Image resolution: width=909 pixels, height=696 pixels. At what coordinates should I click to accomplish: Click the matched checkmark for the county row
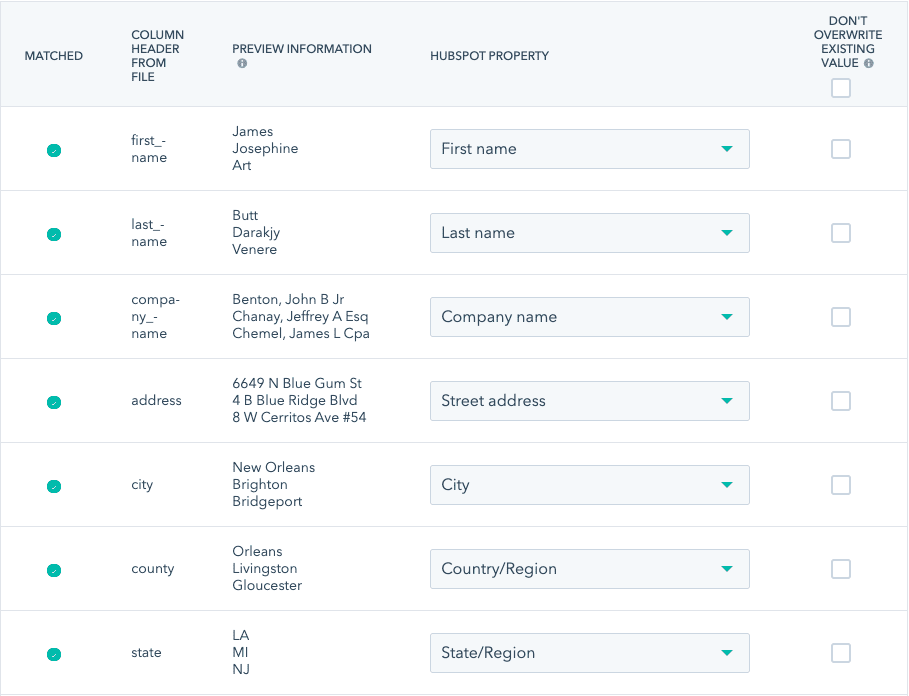pyautogui.click(x=54, y=568)
